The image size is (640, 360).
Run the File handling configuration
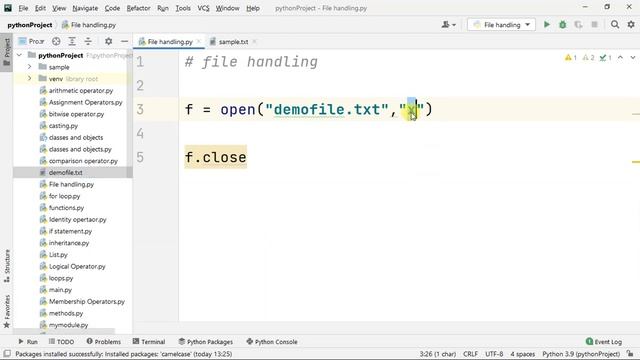point(547,25)
